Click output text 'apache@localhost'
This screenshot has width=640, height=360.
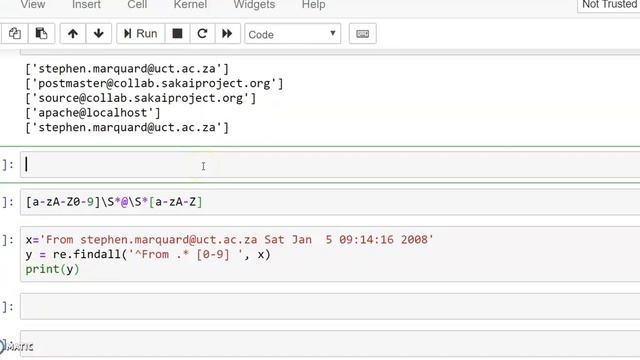(x=93, y=113)
